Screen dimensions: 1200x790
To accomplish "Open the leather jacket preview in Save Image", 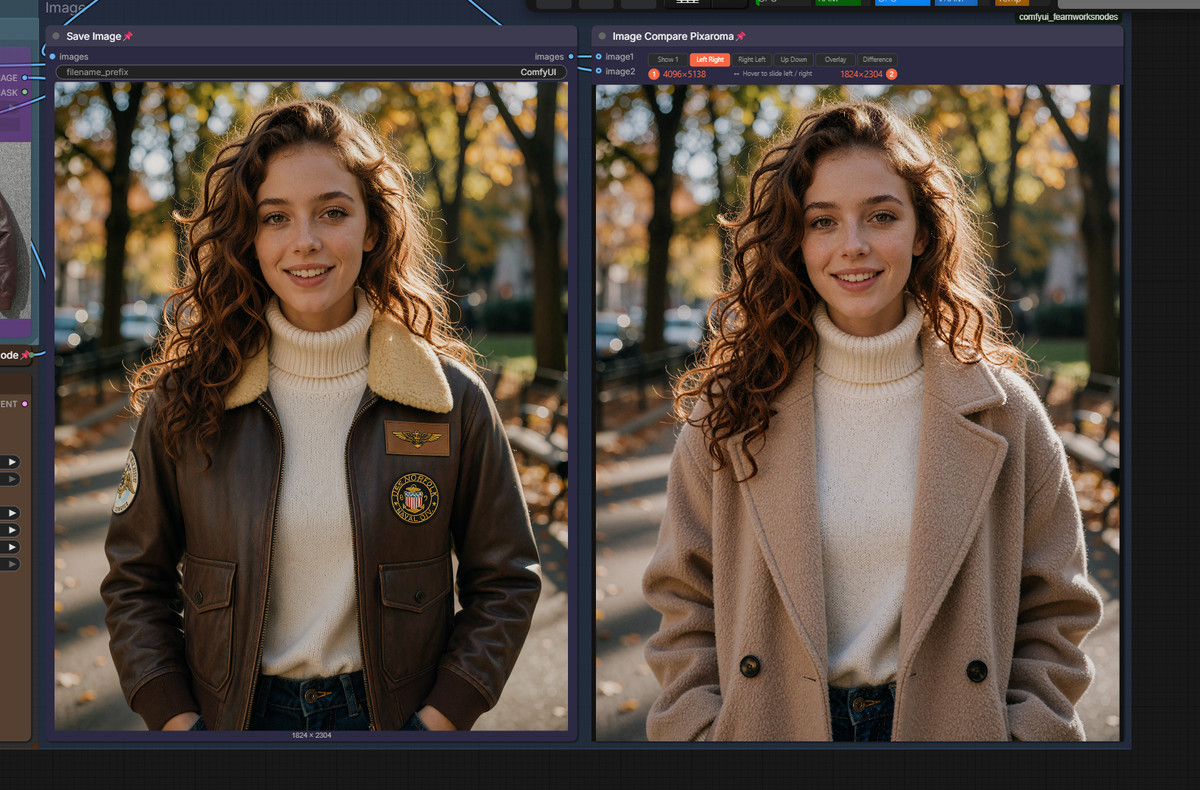I will tap(311, 406).
